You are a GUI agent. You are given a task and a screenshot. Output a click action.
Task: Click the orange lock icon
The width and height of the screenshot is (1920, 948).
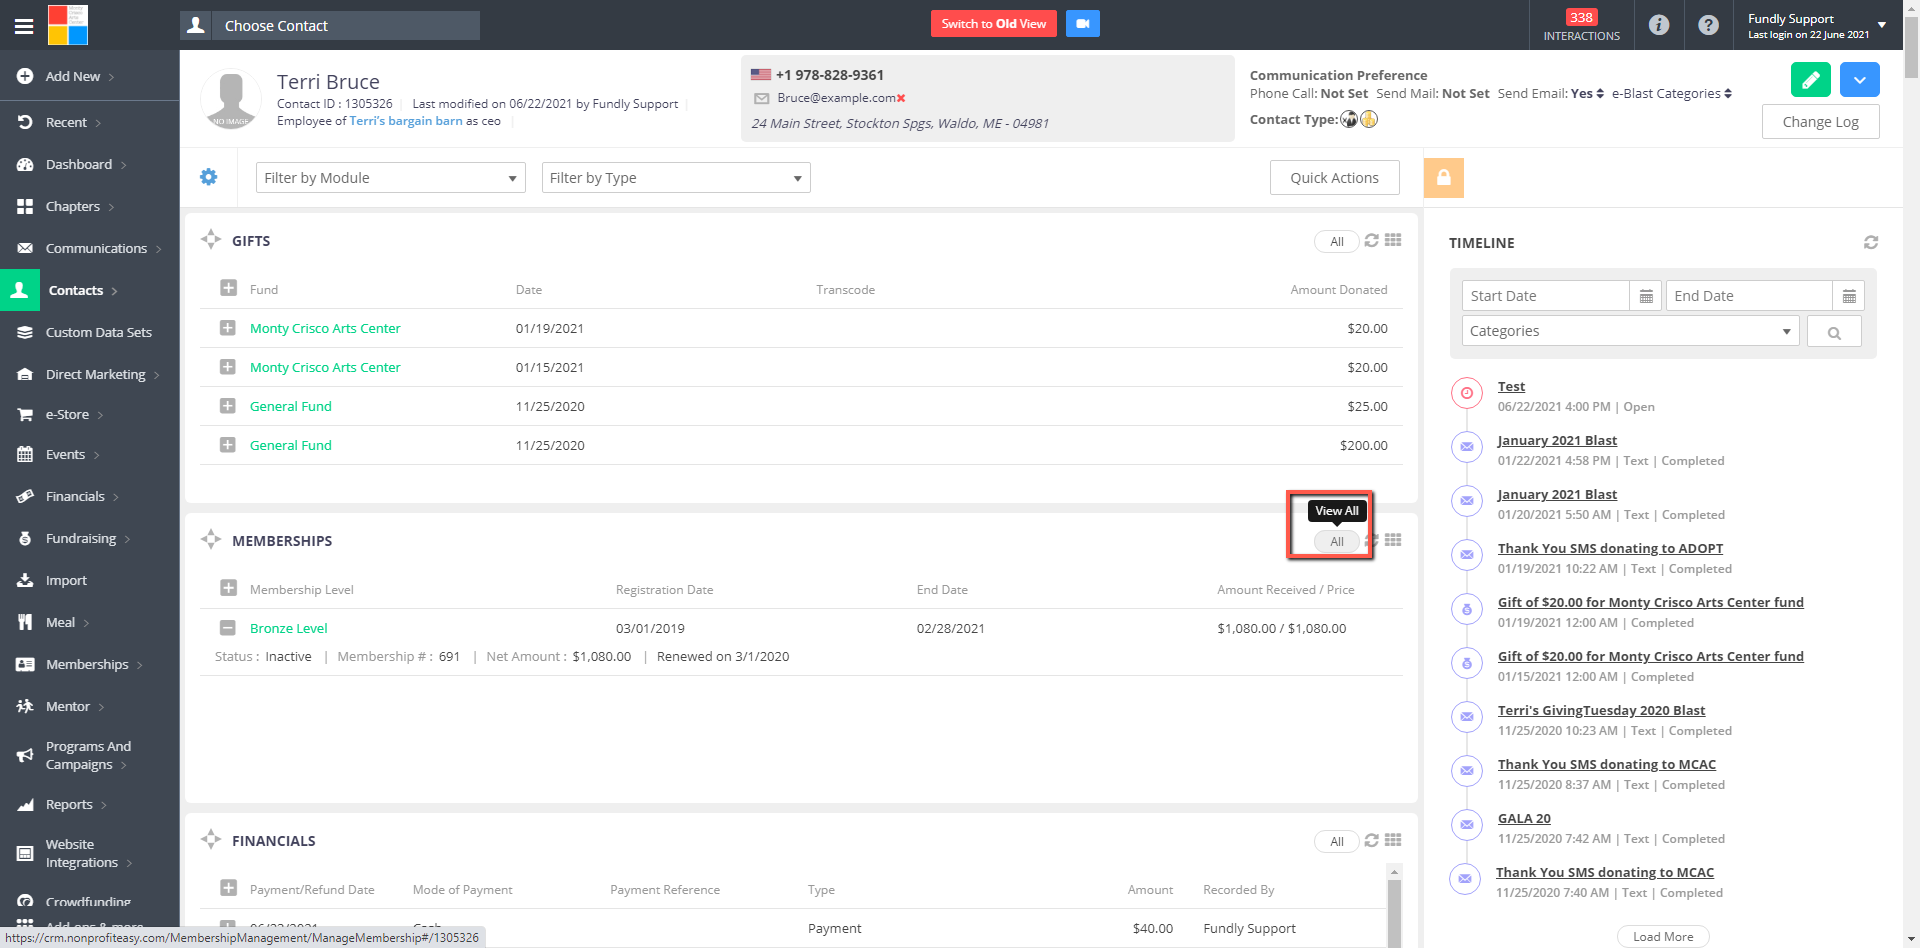tap(1444, 177)
